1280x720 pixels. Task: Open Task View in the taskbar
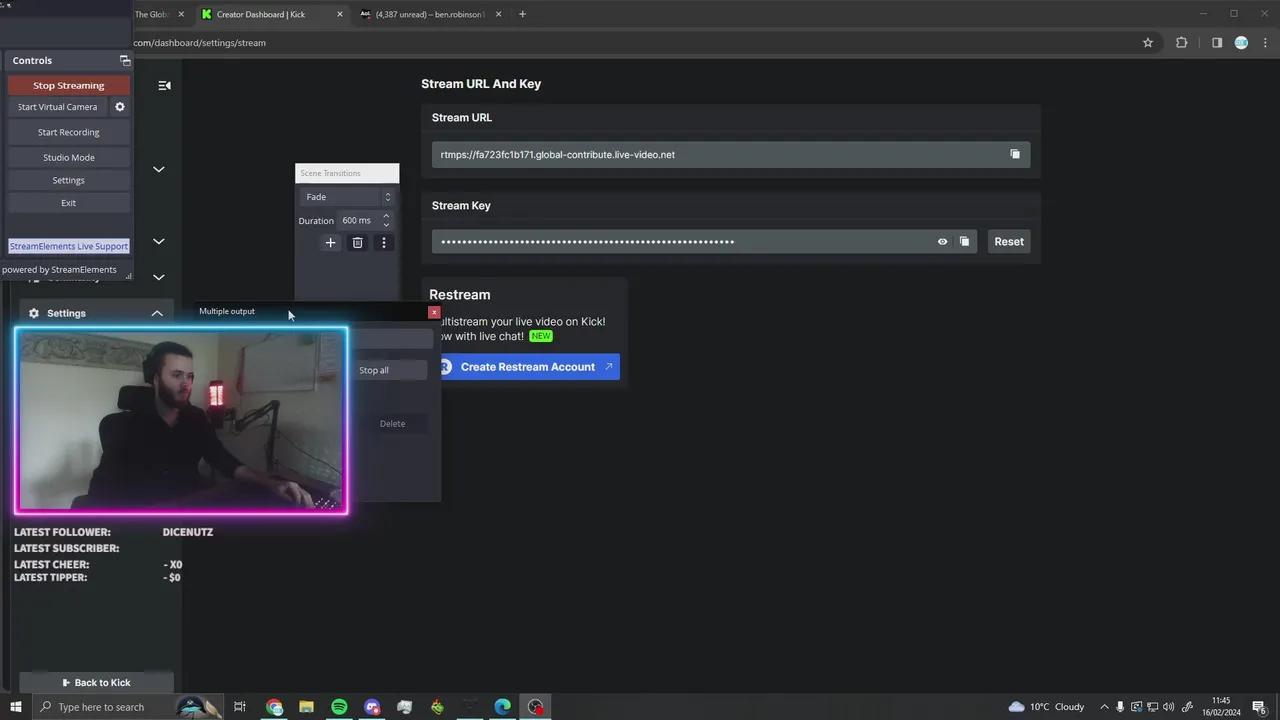[x=240, y=707]
